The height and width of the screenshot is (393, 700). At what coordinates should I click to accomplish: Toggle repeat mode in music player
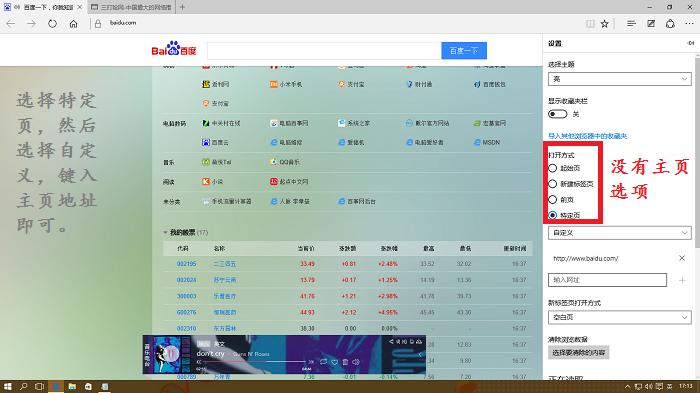pos(323,362)
